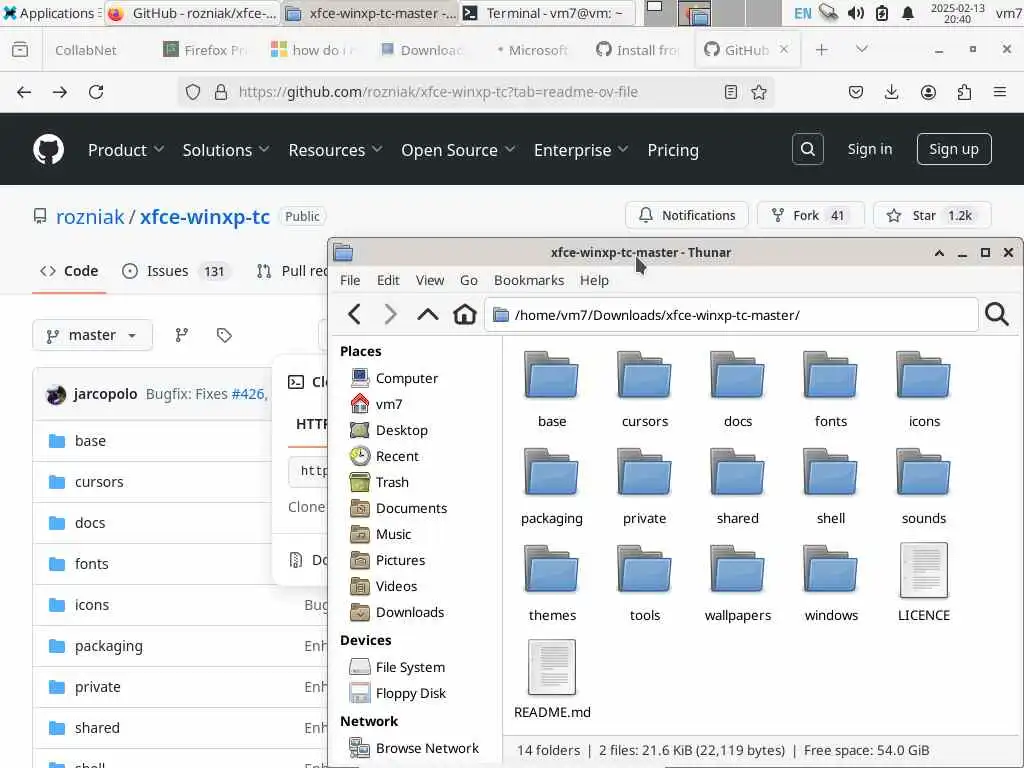
Task: Reload the Firefox page
Action: click(x=96, y=92)
